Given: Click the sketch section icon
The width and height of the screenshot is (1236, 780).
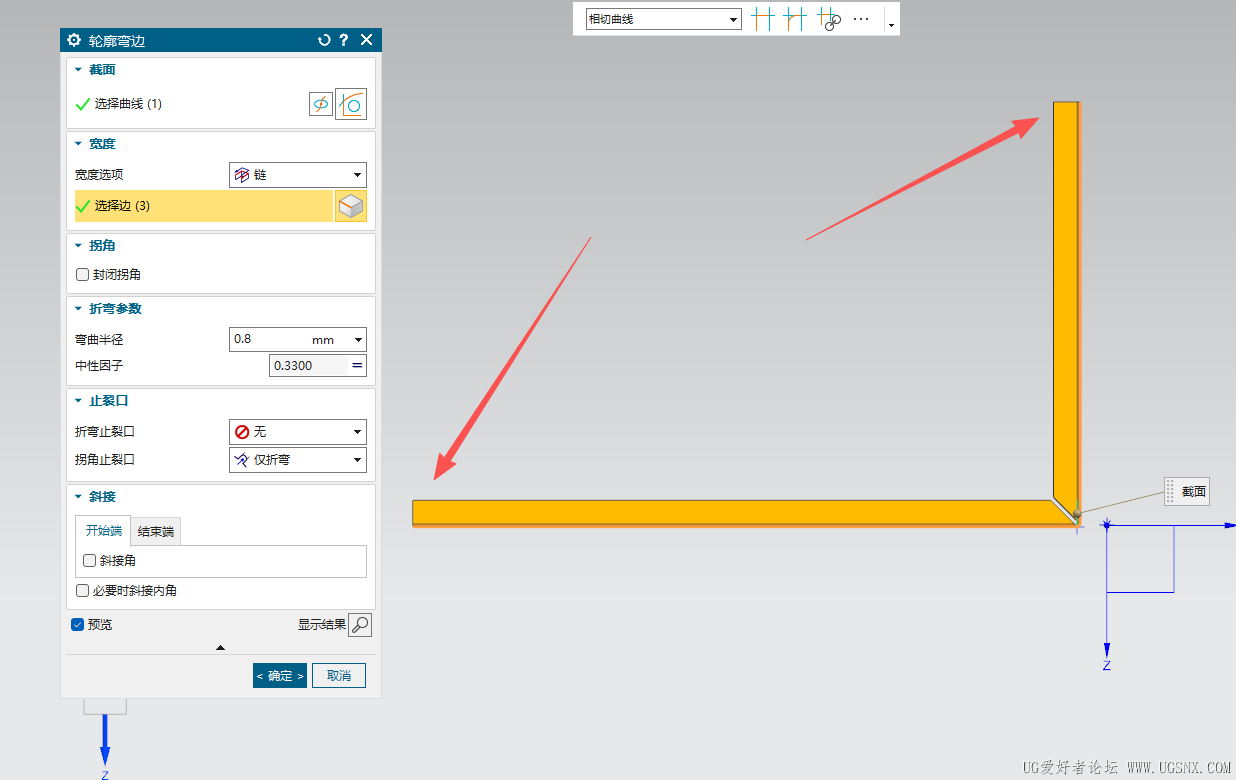Looking at the screenshot, I should pos(321,104).
